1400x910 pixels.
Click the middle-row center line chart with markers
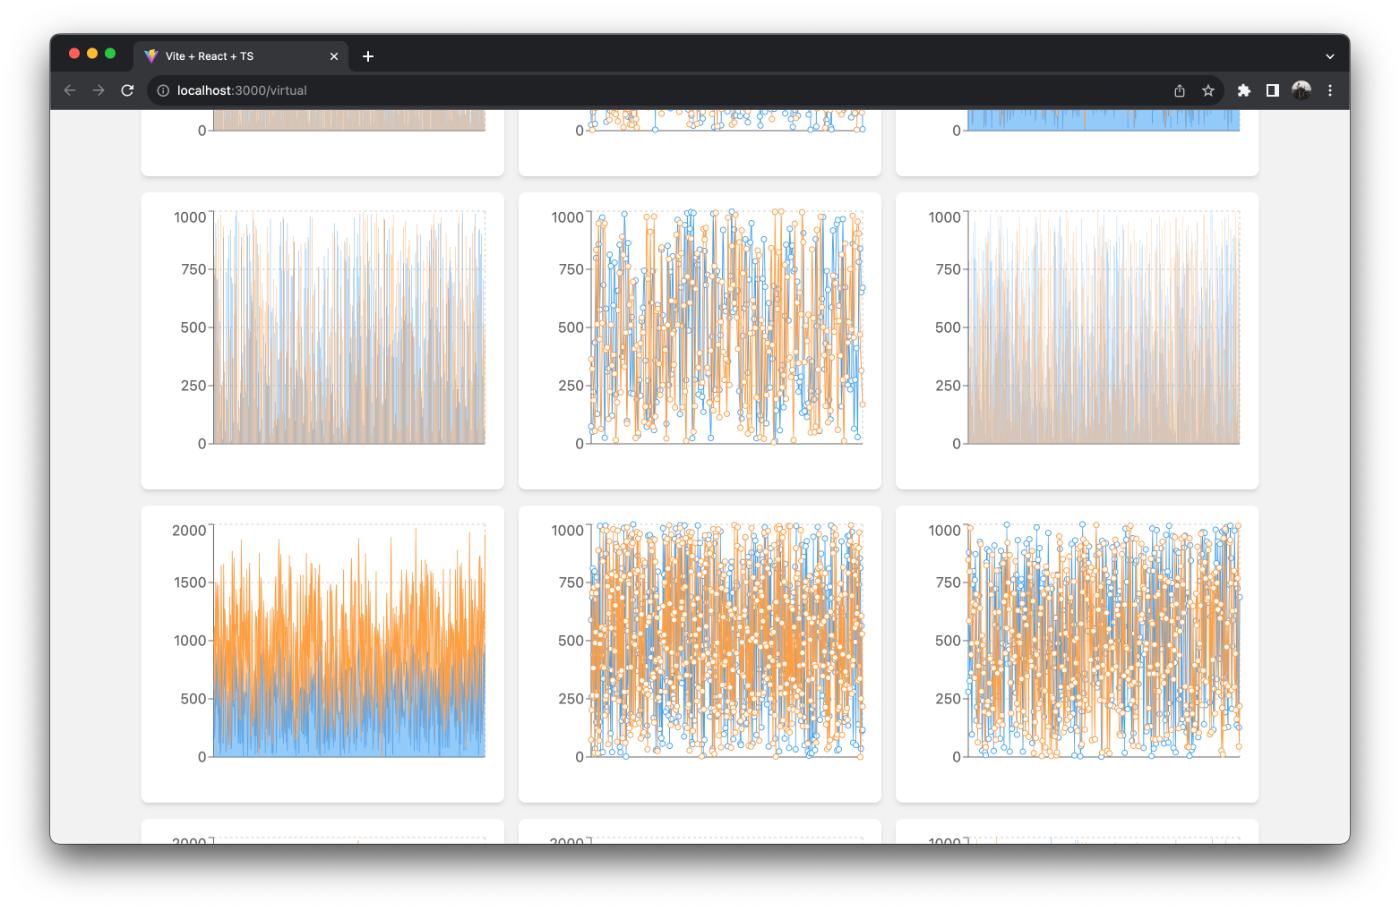[700, 341]
